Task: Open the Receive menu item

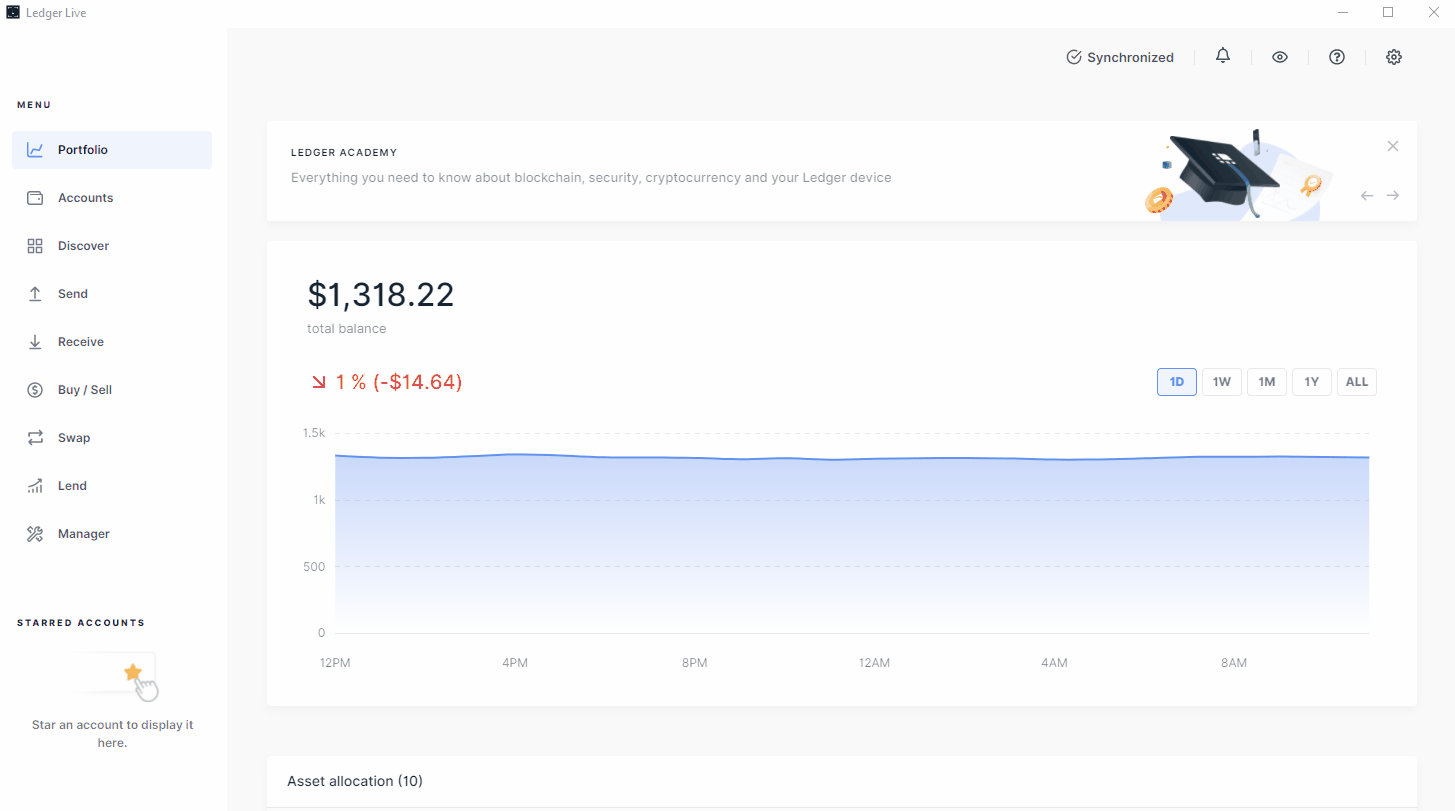Action: pyautogui.click(x=112, y=342)
